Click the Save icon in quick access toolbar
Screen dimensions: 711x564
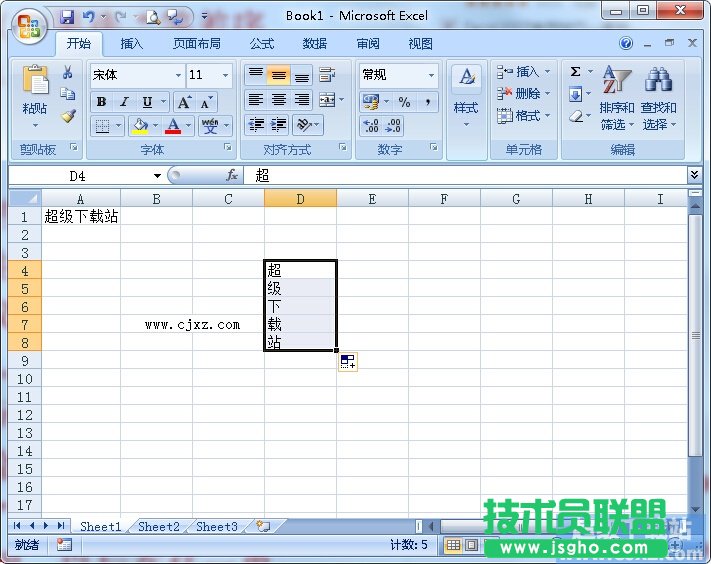(x=67, y=16)
